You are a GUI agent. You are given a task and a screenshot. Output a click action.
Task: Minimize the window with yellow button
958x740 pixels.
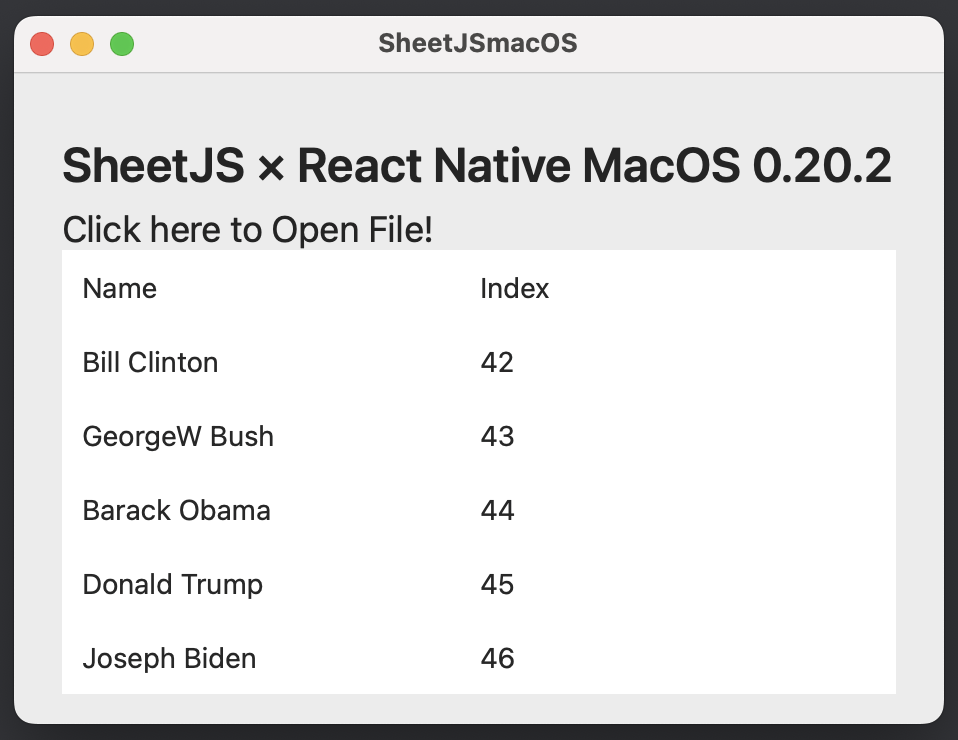82,44
